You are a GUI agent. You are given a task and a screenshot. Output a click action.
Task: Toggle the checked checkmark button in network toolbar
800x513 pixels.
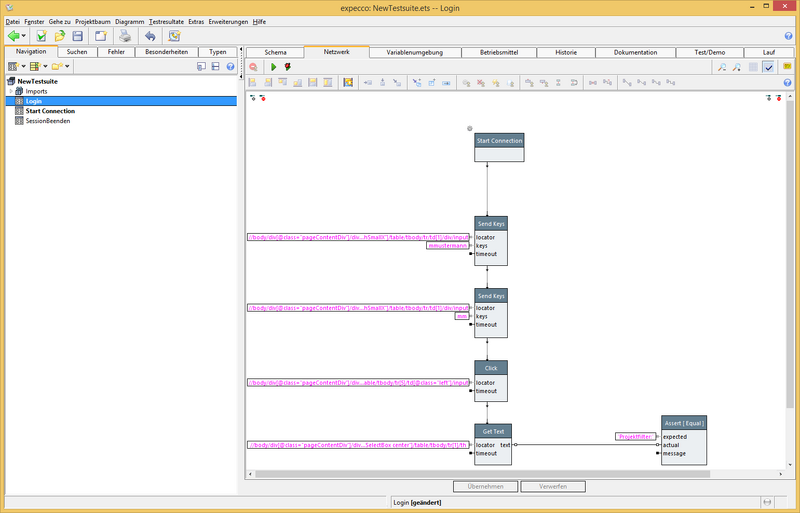point(768,67)
